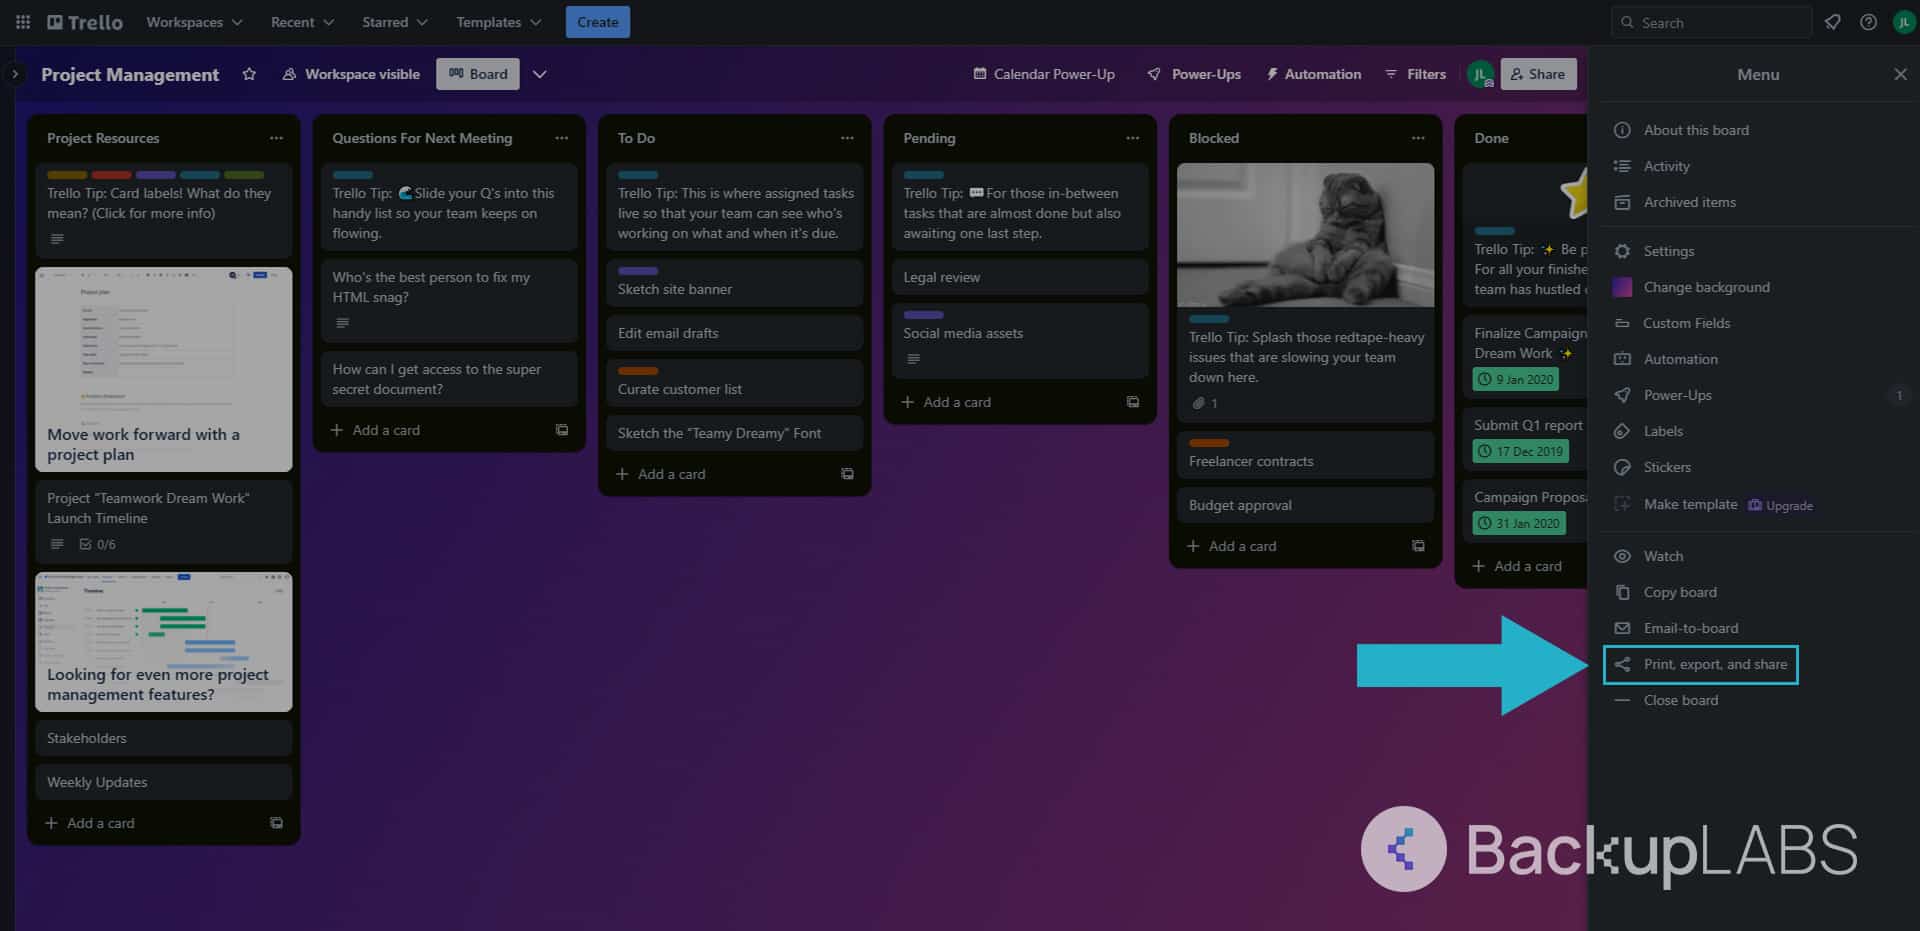Open the notifications bell icon
Screen dimensions: 1920x931
coord(1832,22)
